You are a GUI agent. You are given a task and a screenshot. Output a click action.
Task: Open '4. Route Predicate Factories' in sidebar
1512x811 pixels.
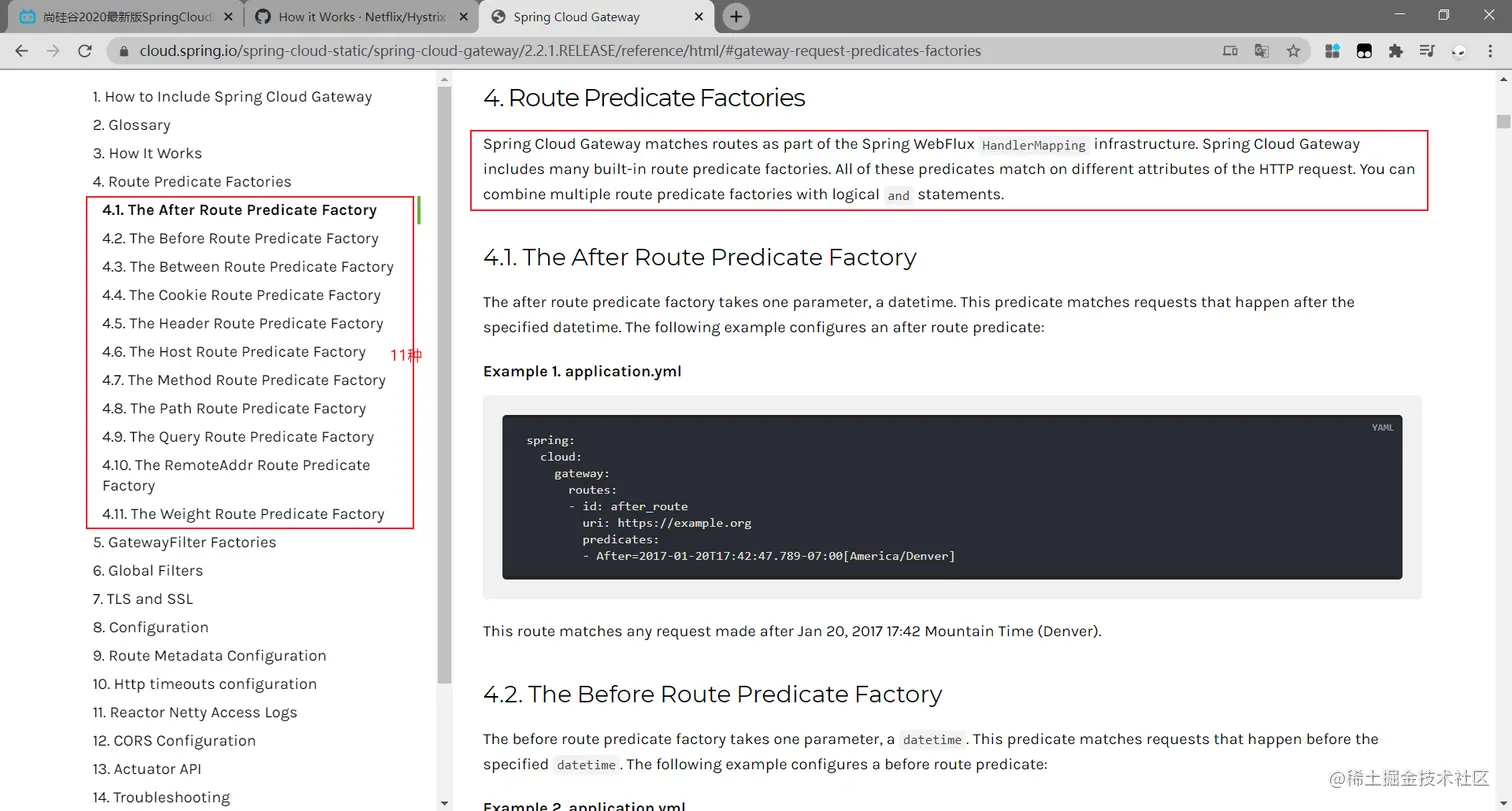(x=192, y=182)
